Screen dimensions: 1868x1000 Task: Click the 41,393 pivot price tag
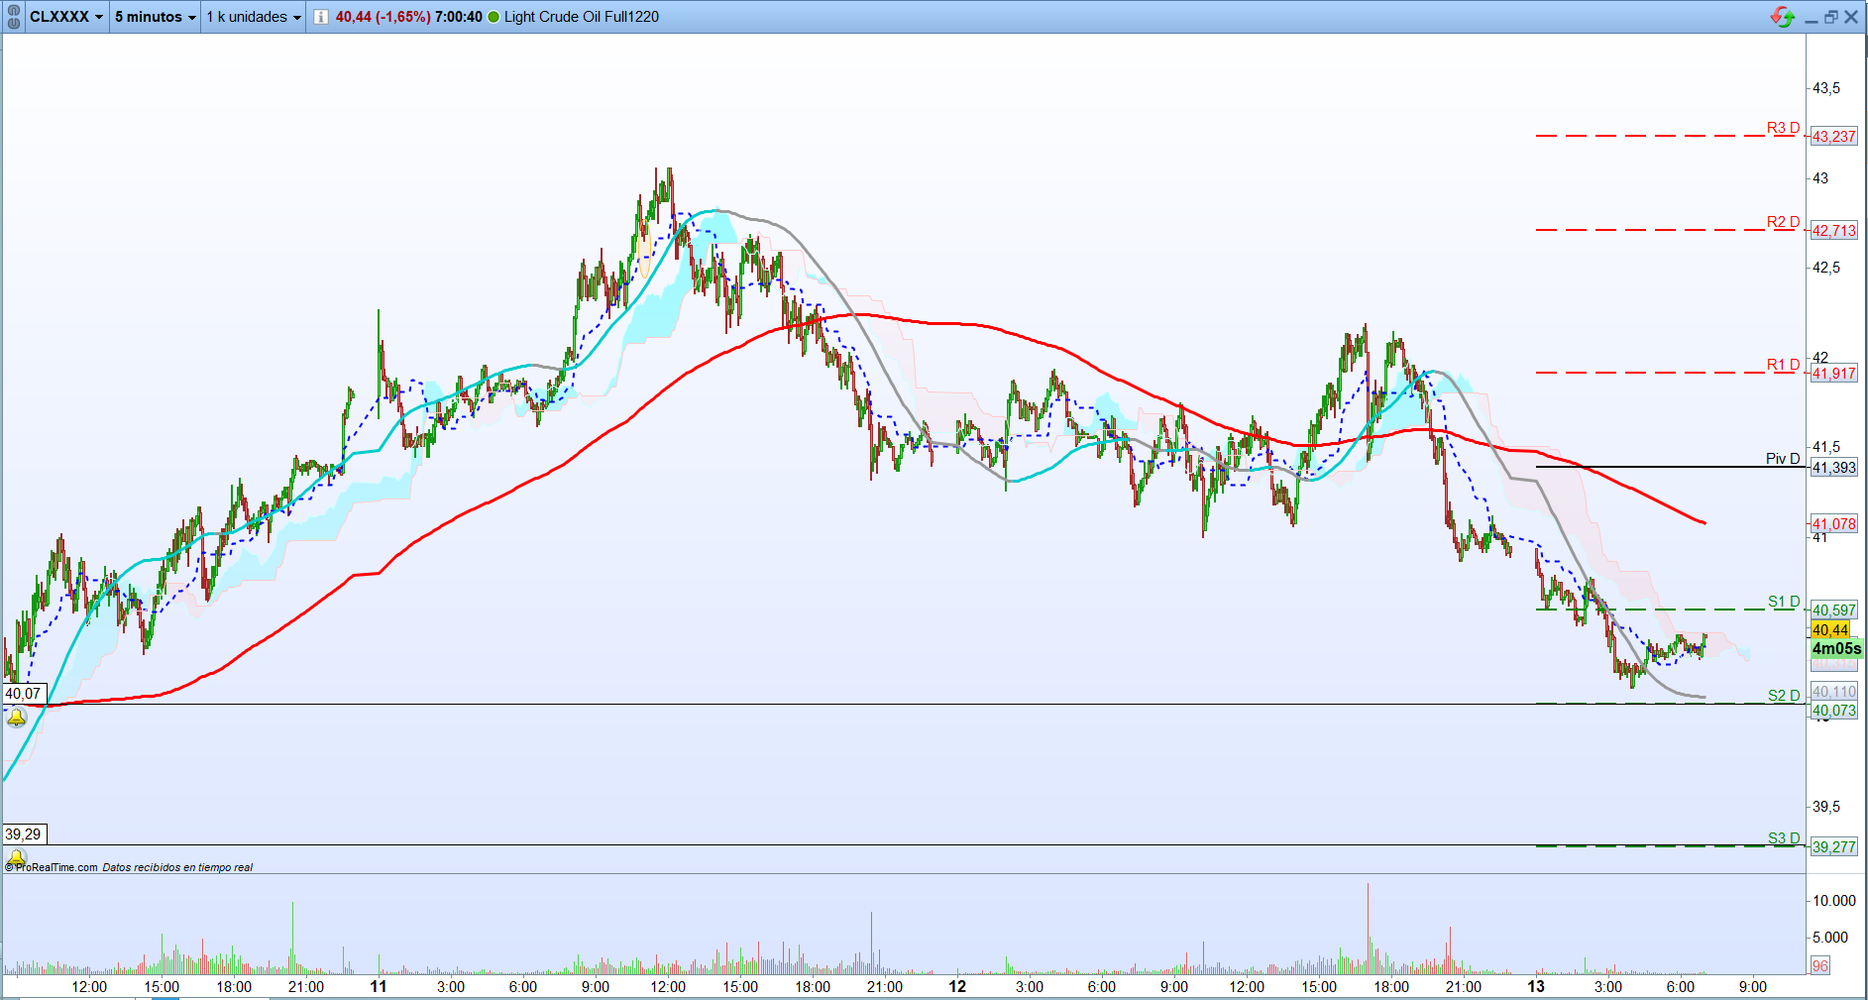coord(1834,467)
